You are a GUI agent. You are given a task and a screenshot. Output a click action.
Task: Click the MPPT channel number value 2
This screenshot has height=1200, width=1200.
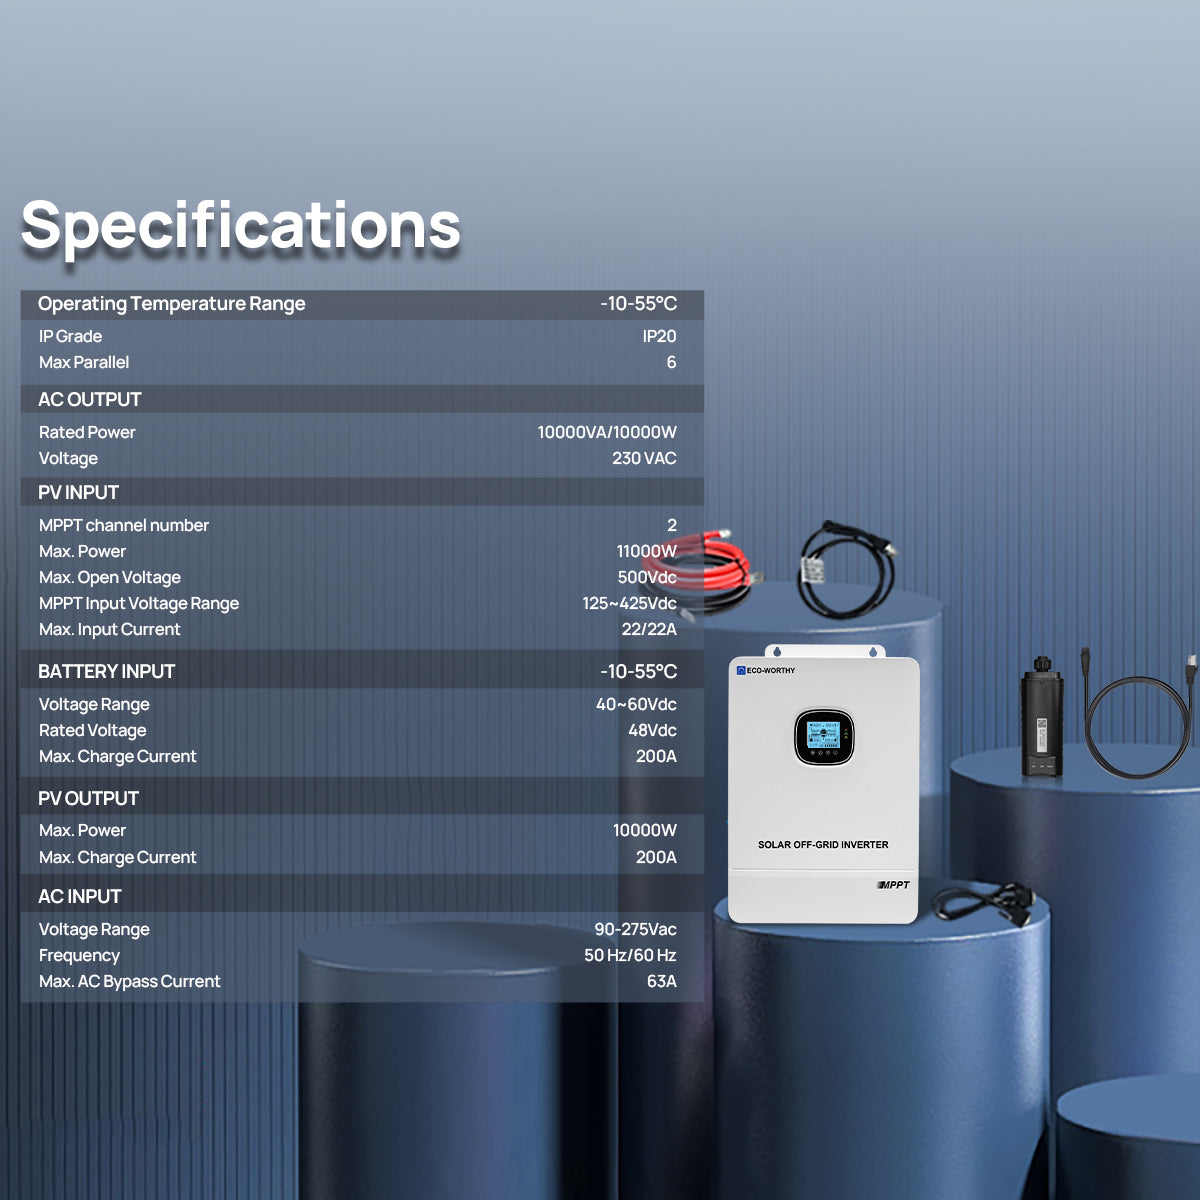coord(671,525)
